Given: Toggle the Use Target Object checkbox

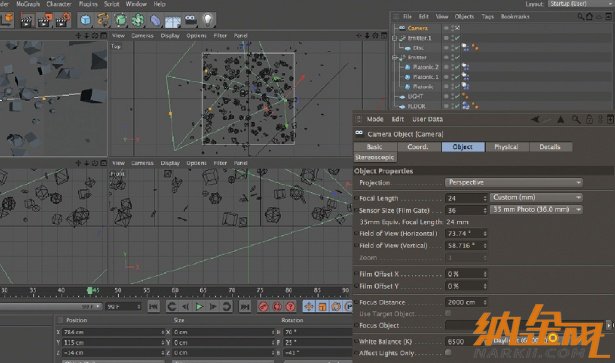Looking at the screenshot, I should point(448,314).
